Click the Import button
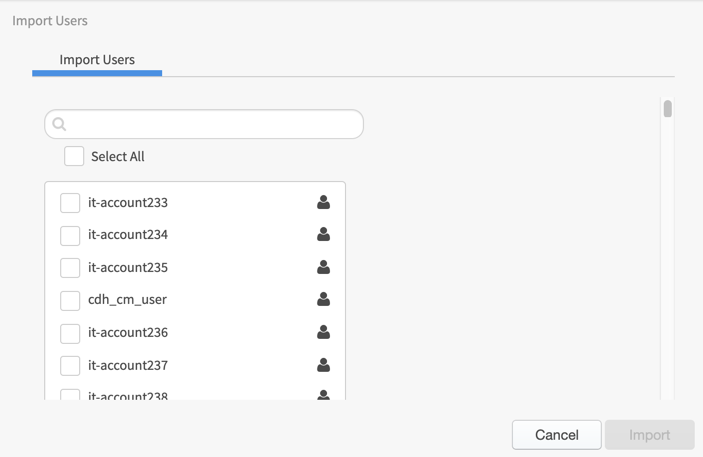Viewport: 703px width, 457px height. [x=650, y=435]
